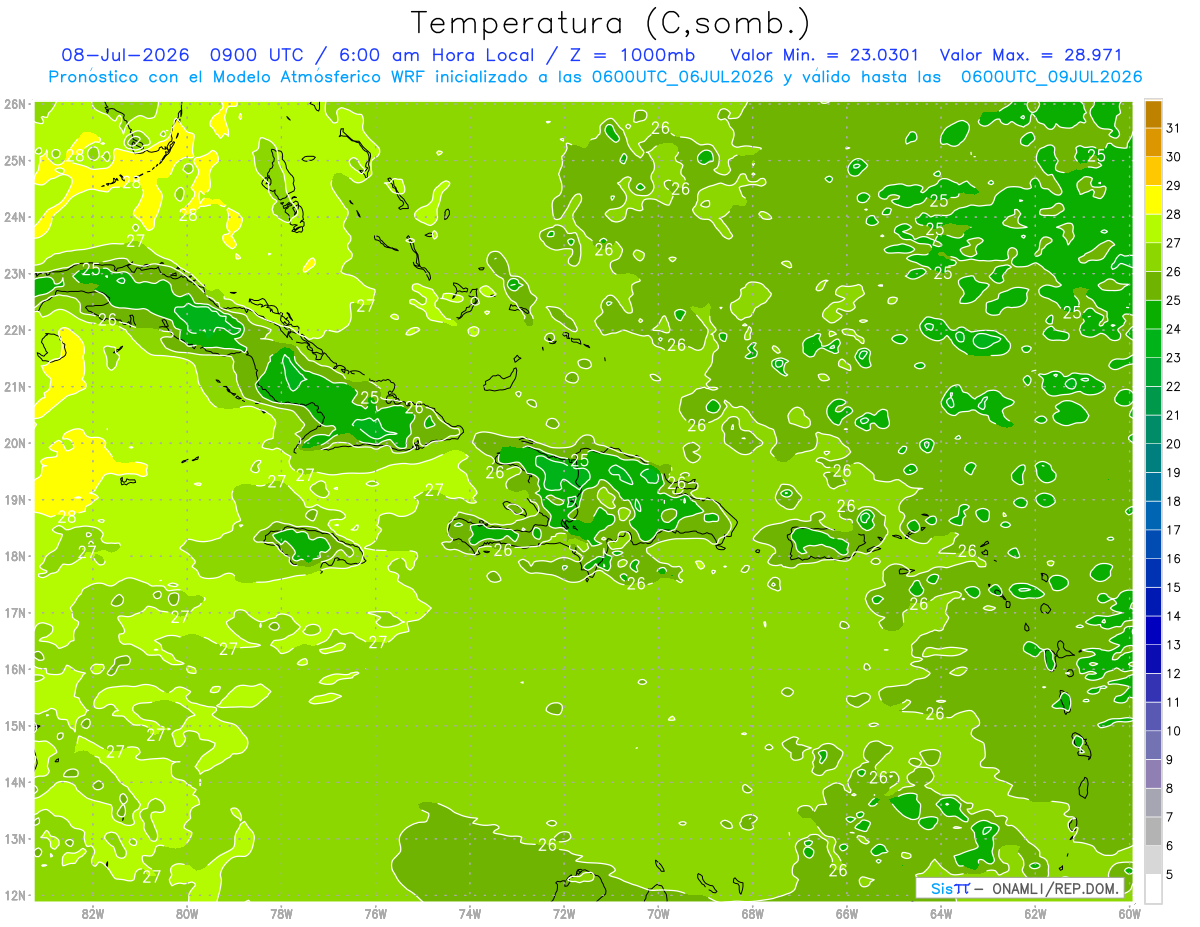The width and height of the screenshot is (1200, 927).
Task: Click the "20" color bar label
Action: 1174,444
